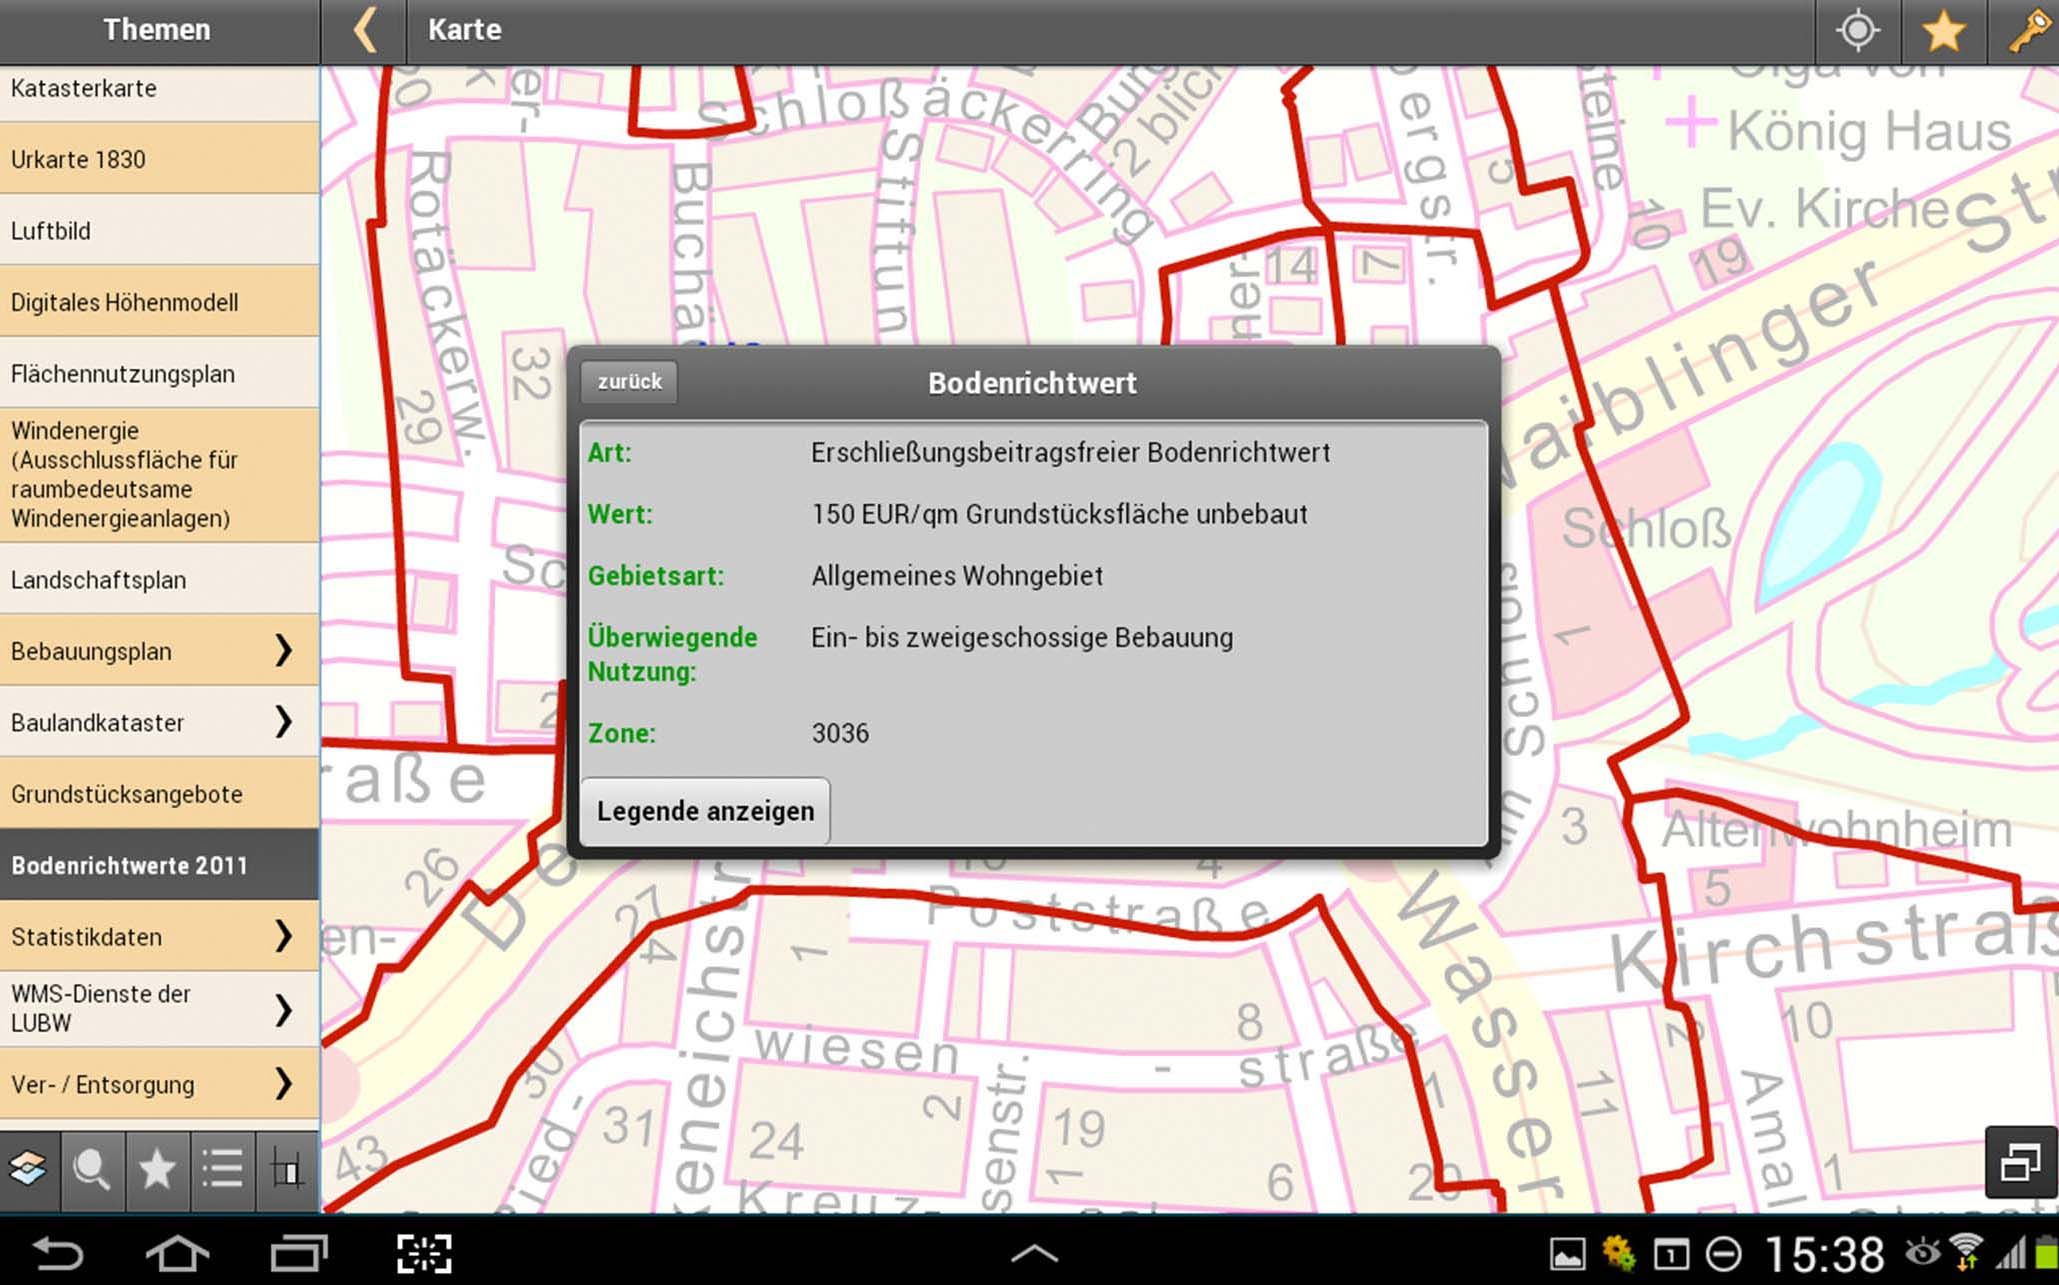Open login using the key icon
This screenshot has width=2059, height=1285.
click(2026, 30)
